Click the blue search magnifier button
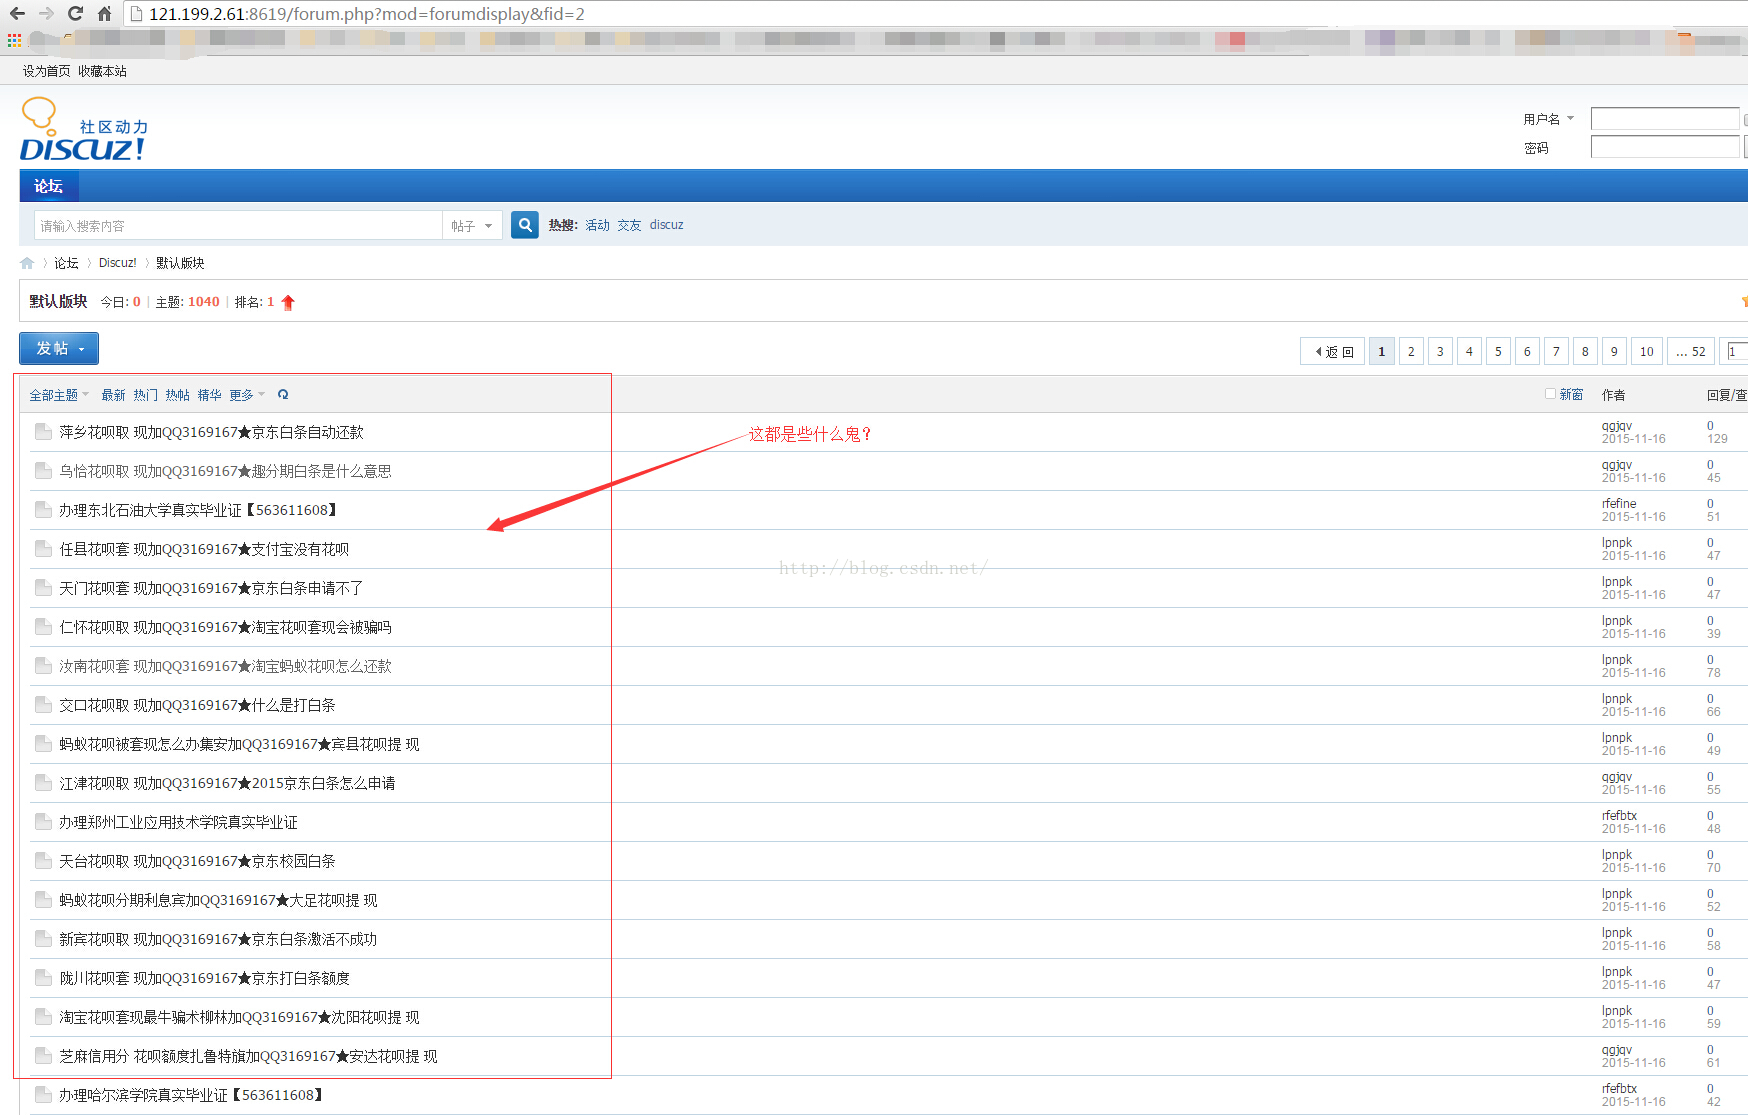The image size is (1748, 1115). [525, 225]
